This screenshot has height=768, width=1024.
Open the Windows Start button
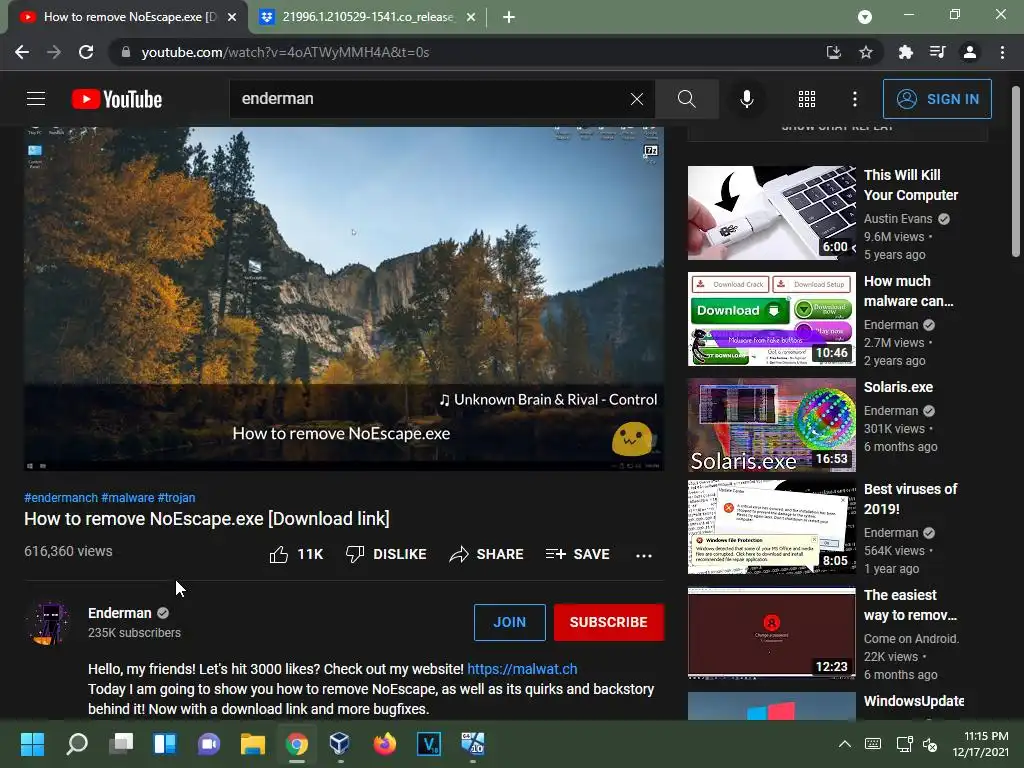coord(33,744)
